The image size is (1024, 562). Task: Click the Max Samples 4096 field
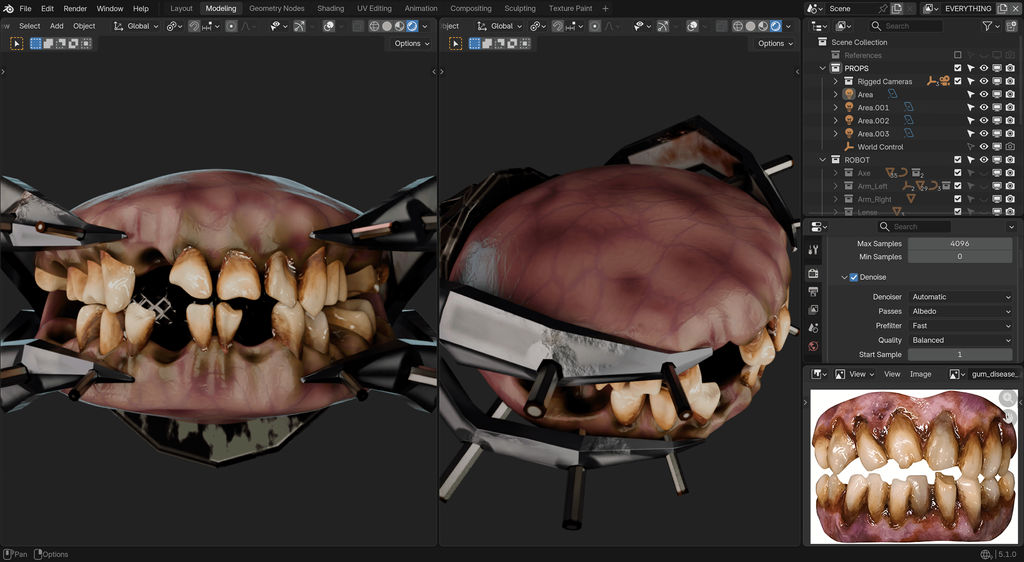pyautogui.click(x=960, y=243)
